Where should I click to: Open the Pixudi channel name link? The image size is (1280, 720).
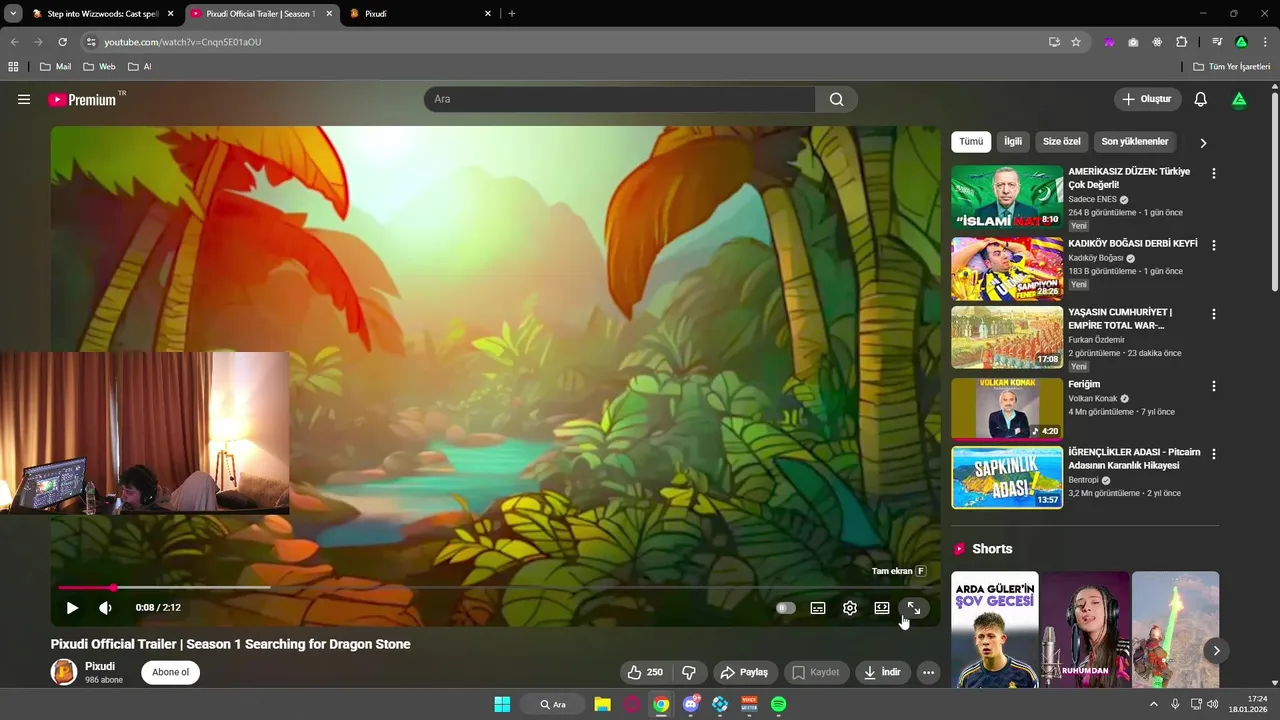point(100,666)
